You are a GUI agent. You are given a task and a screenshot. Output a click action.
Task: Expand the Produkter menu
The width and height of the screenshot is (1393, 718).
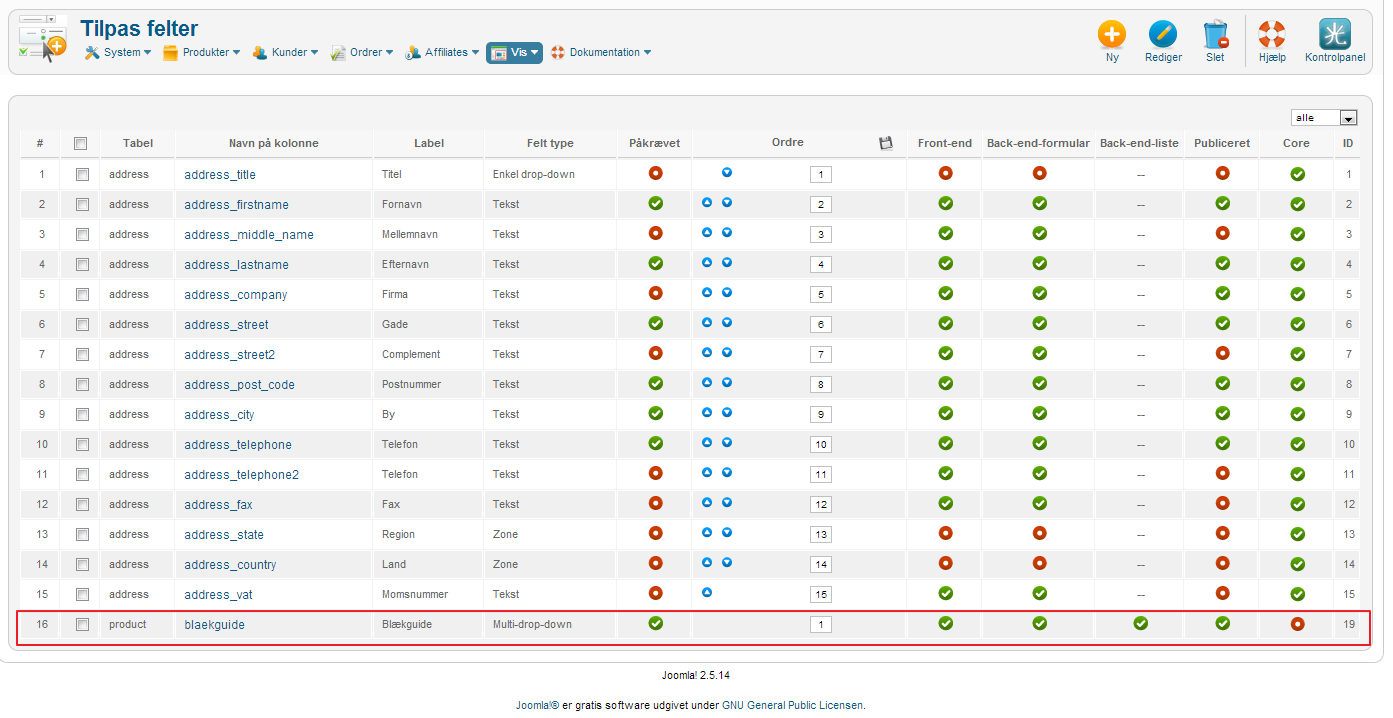pos(202,52)
